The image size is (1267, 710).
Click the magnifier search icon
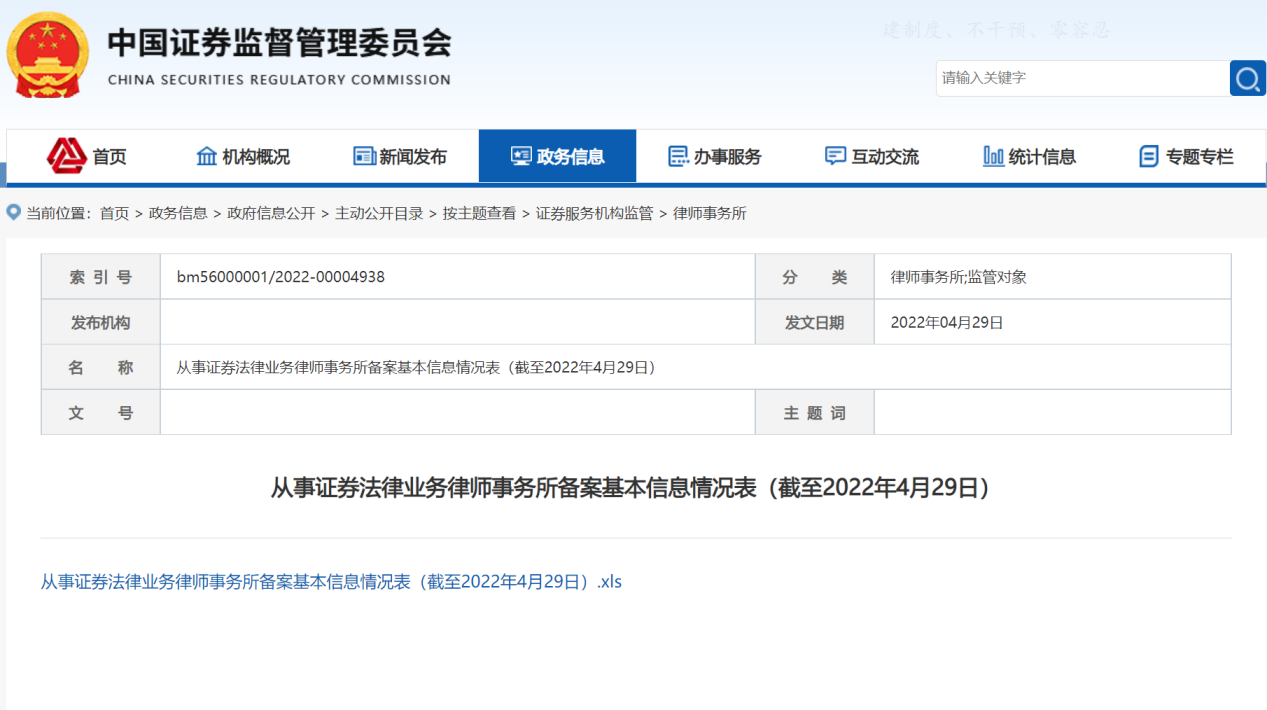[x=1247, y=77]
